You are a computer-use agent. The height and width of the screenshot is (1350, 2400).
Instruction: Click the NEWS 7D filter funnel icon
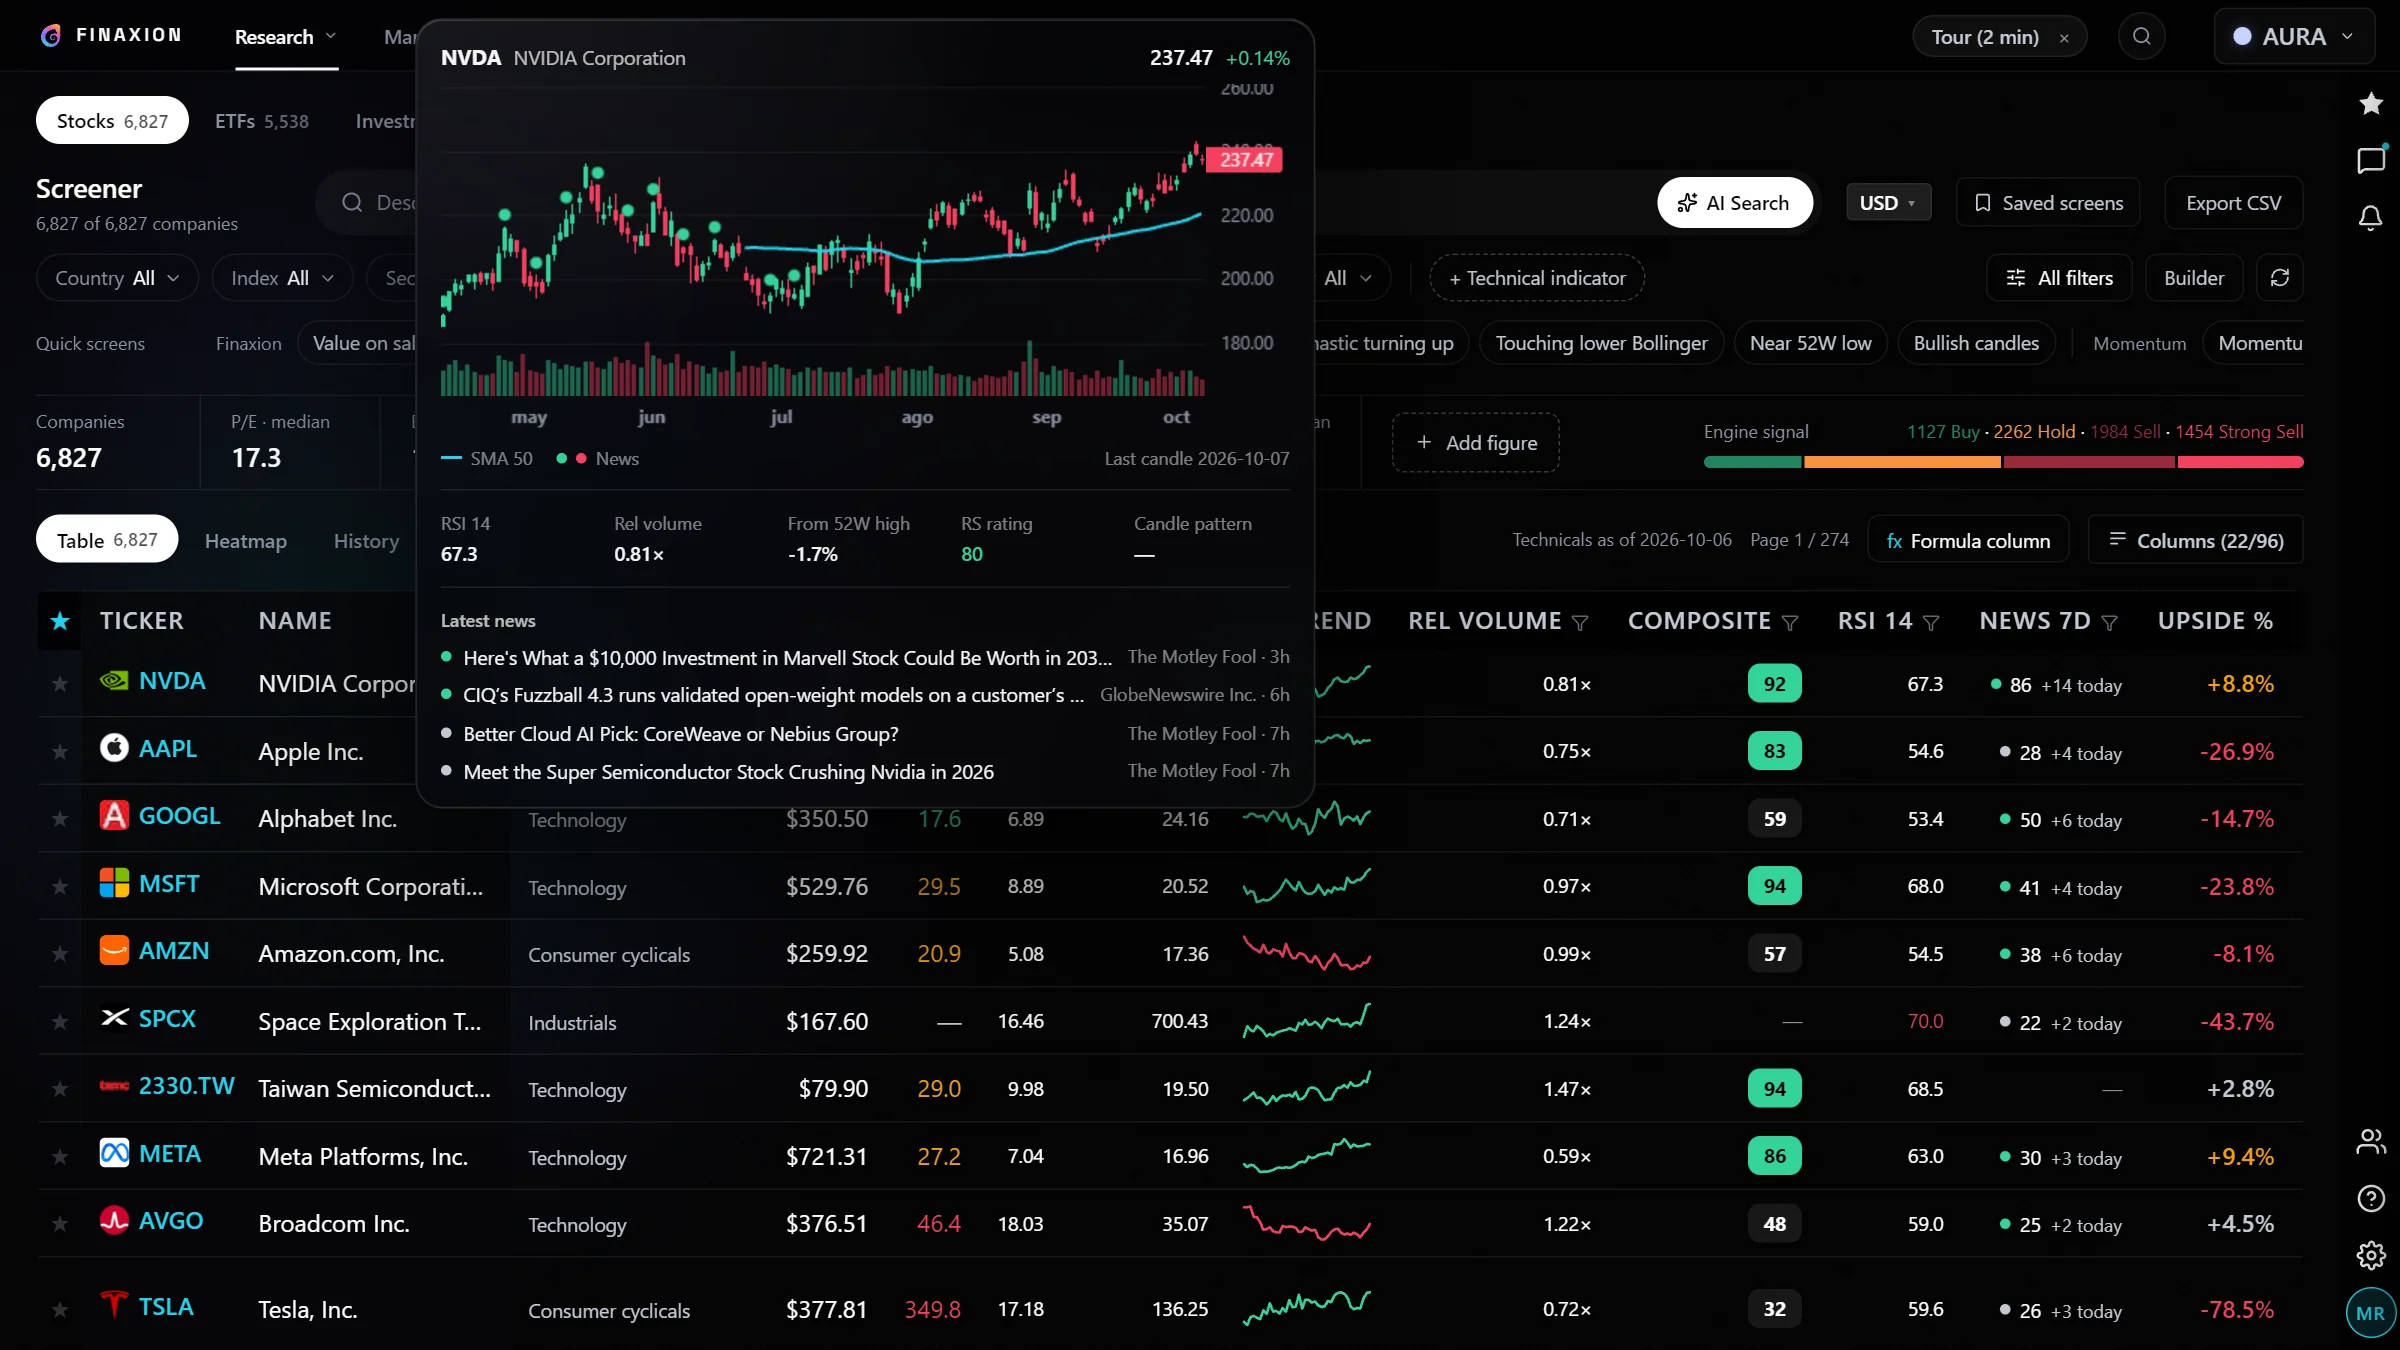[2110, 623]
